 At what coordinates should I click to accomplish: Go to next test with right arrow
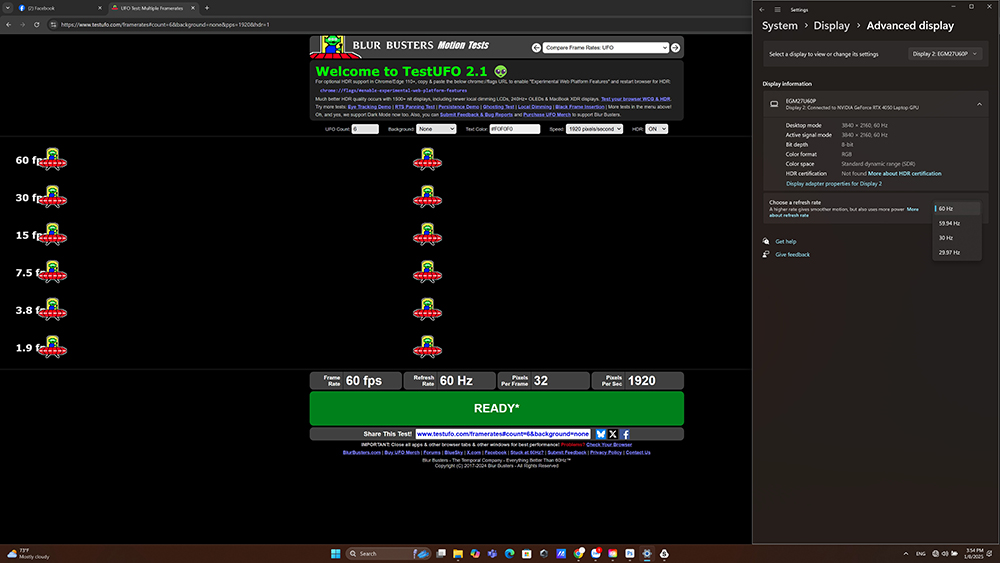[x=675, y=48]
